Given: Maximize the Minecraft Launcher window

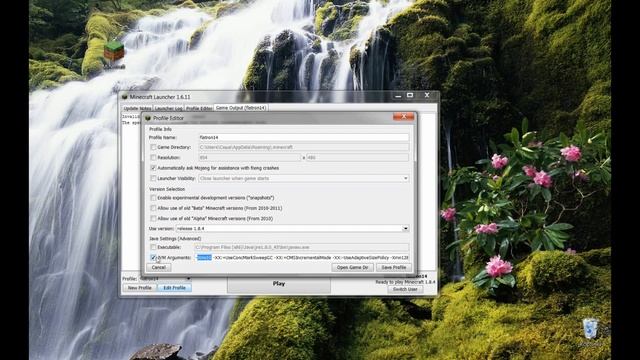Looking at the screenshot, I should pos(410,96).
